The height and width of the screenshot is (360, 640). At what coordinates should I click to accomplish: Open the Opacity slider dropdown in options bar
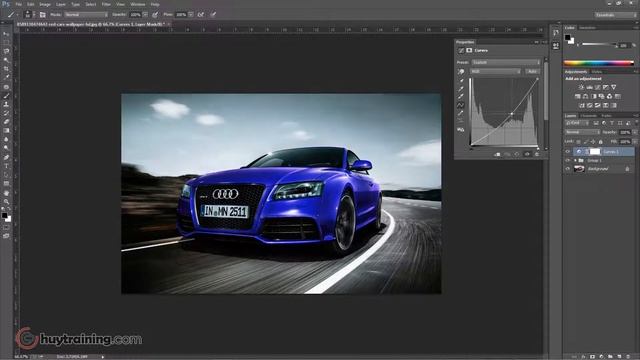pos(145,14)
